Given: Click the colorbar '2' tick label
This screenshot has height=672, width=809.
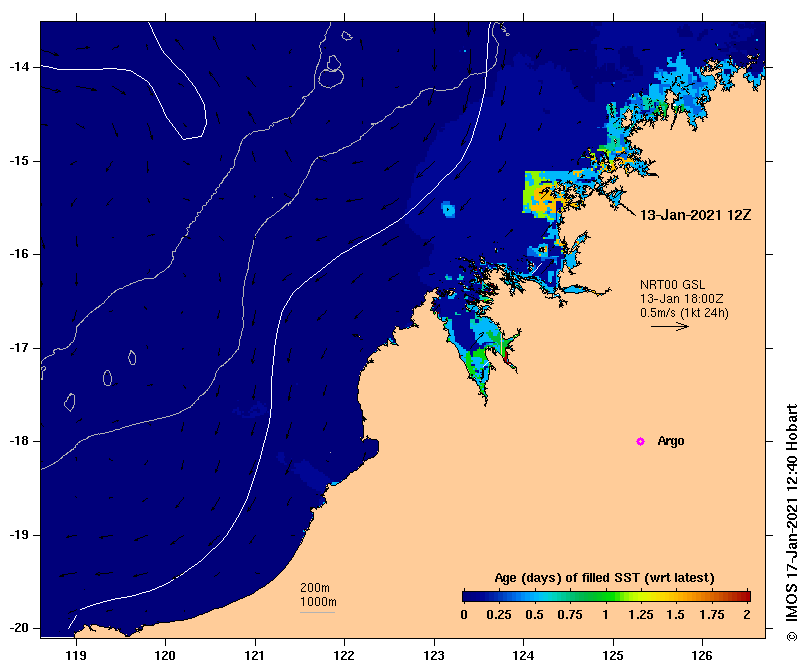Looking at the screenshot, I should pos(747,615).
